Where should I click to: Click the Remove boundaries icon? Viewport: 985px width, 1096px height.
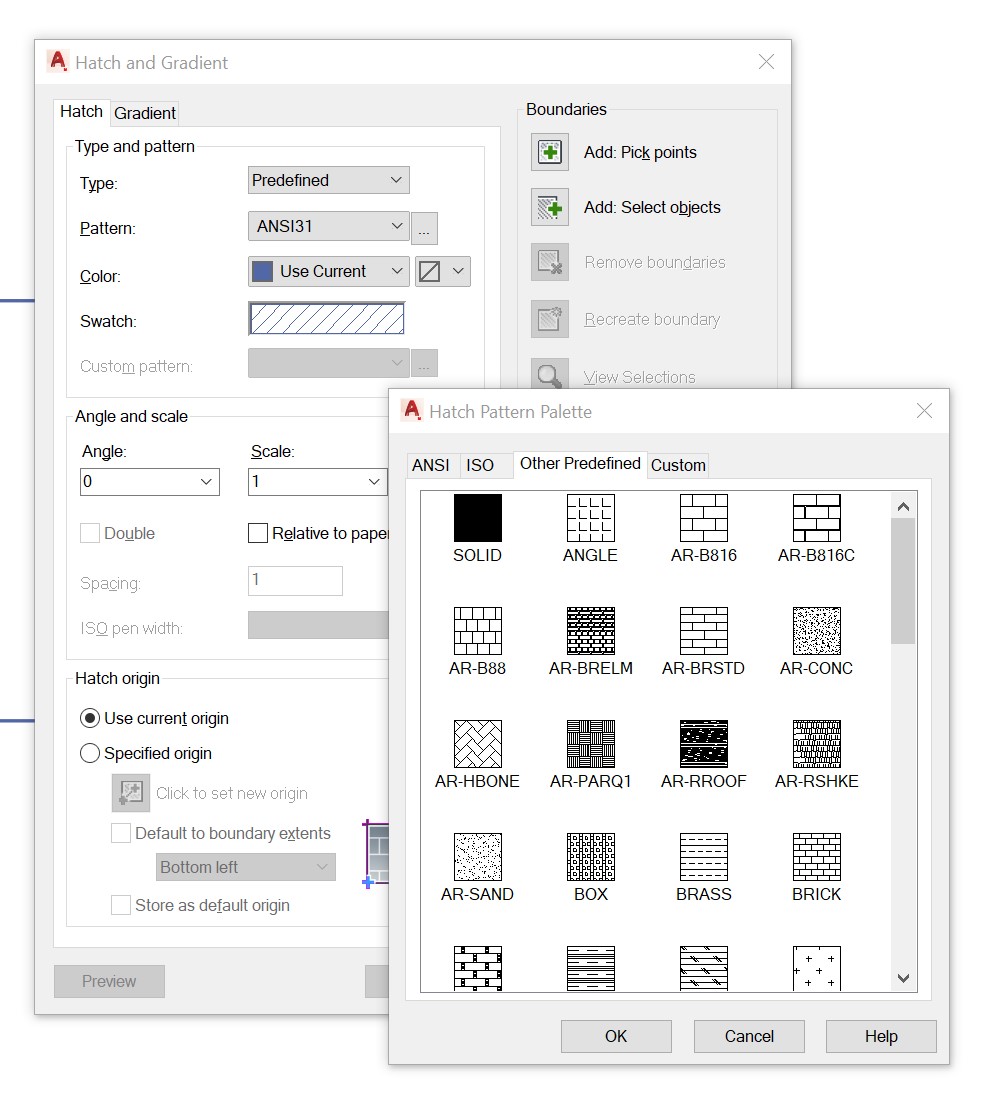click(549, 262)
